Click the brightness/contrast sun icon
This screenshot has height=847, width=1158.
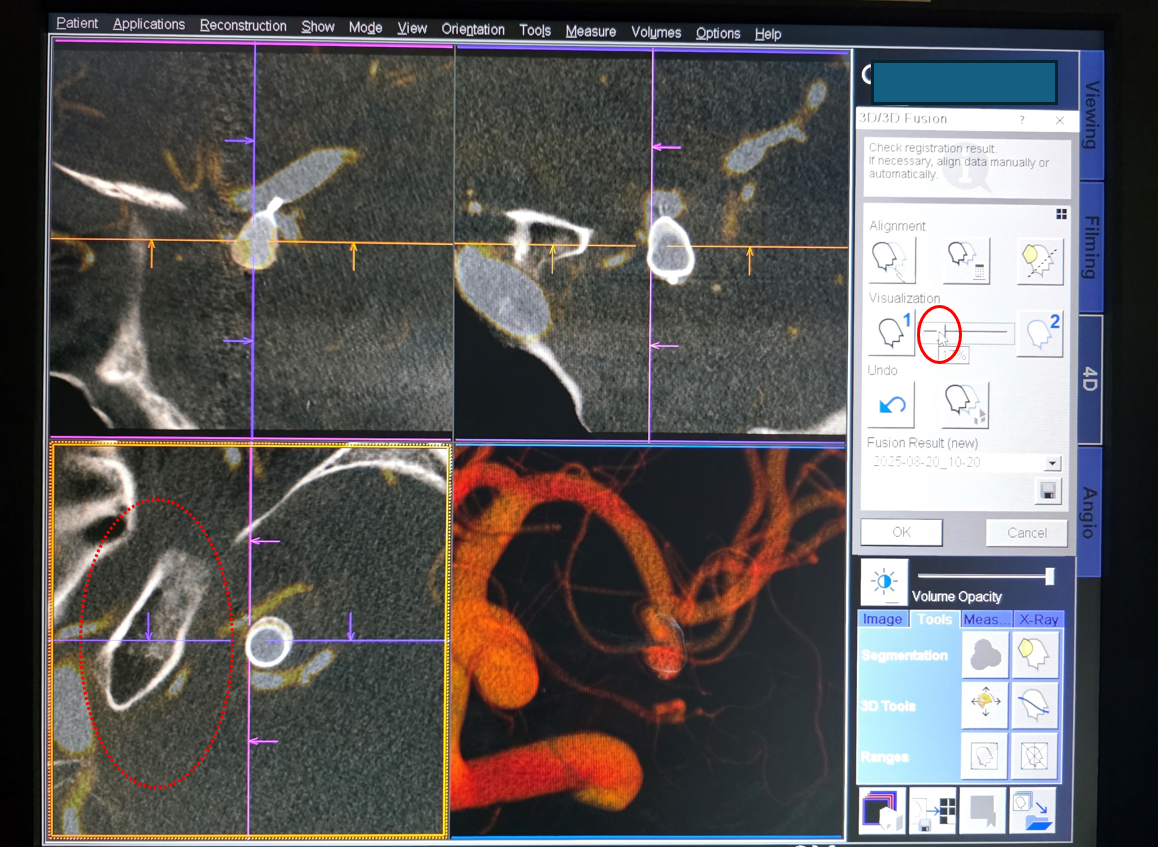(x=884, y=581)
